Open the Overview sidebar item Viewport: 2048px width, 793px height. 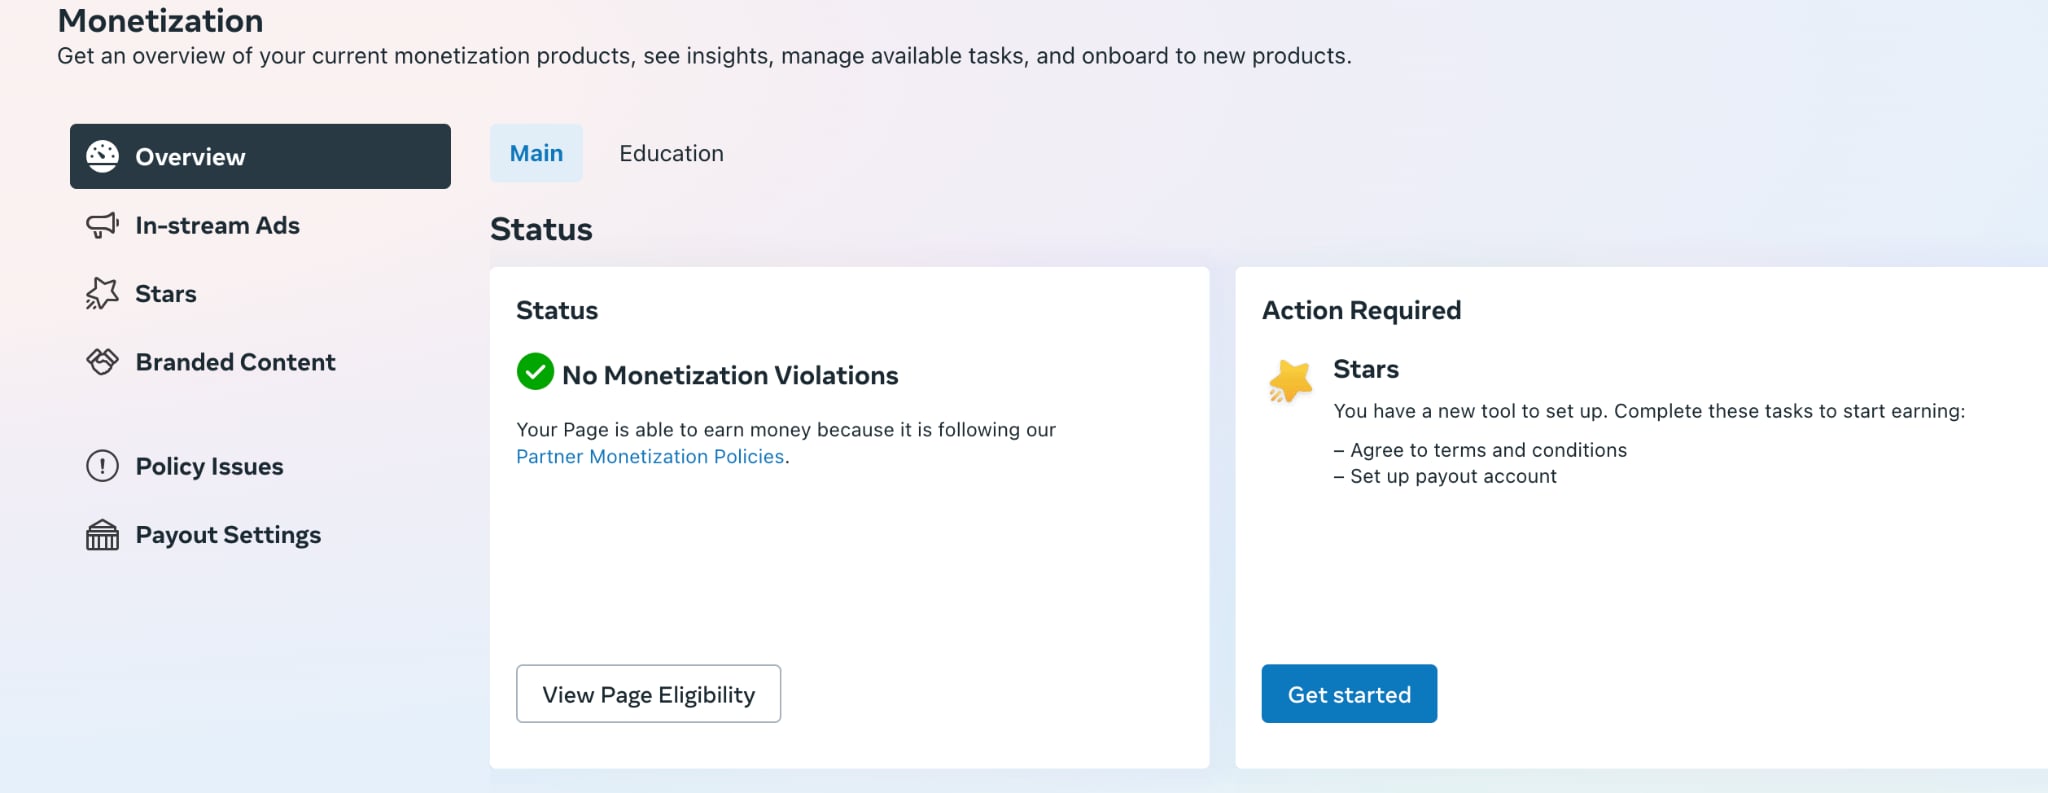coord(260,156)
